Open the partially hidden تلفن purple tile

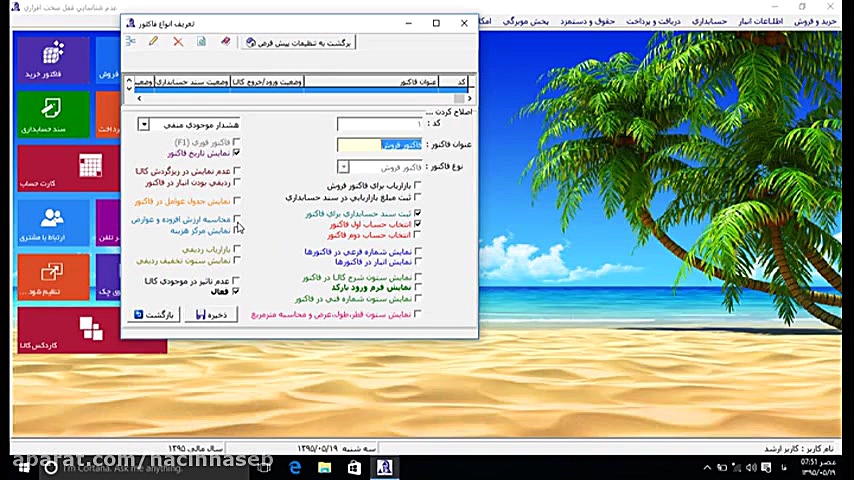tap(108, 222)
